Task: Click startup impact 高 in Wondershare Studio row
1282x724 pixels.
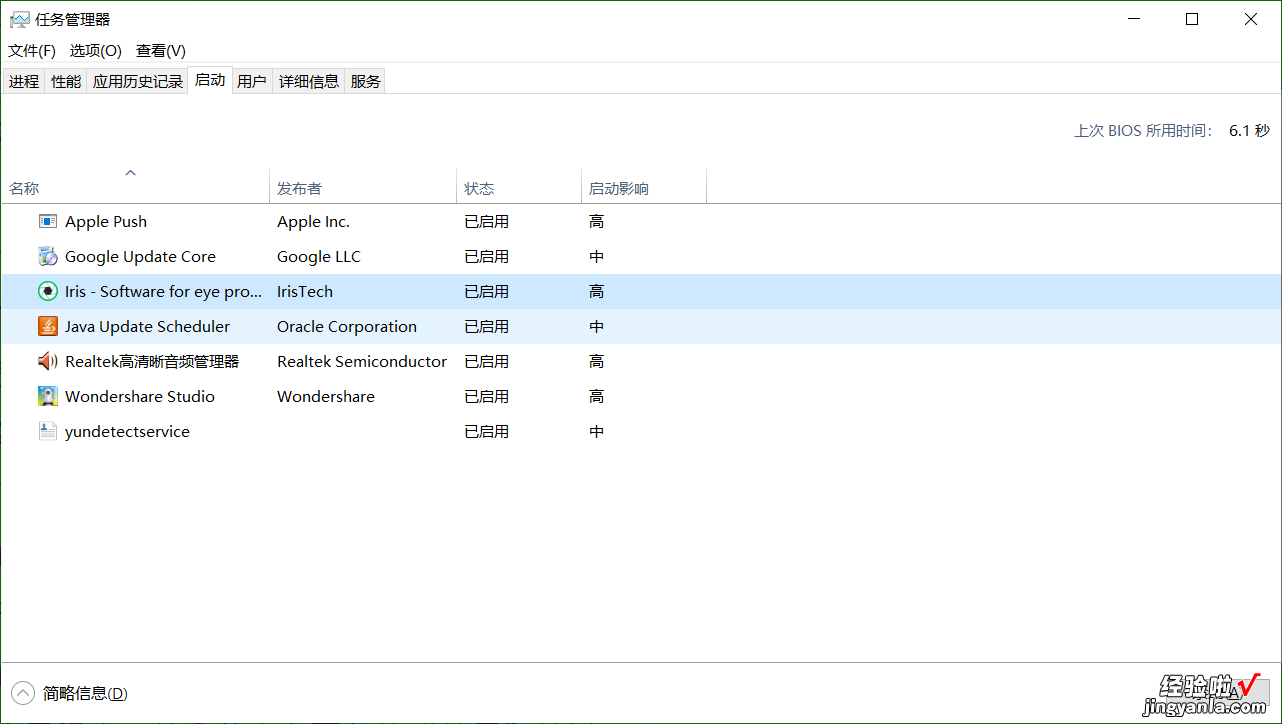Action: (x=596, y=396)
